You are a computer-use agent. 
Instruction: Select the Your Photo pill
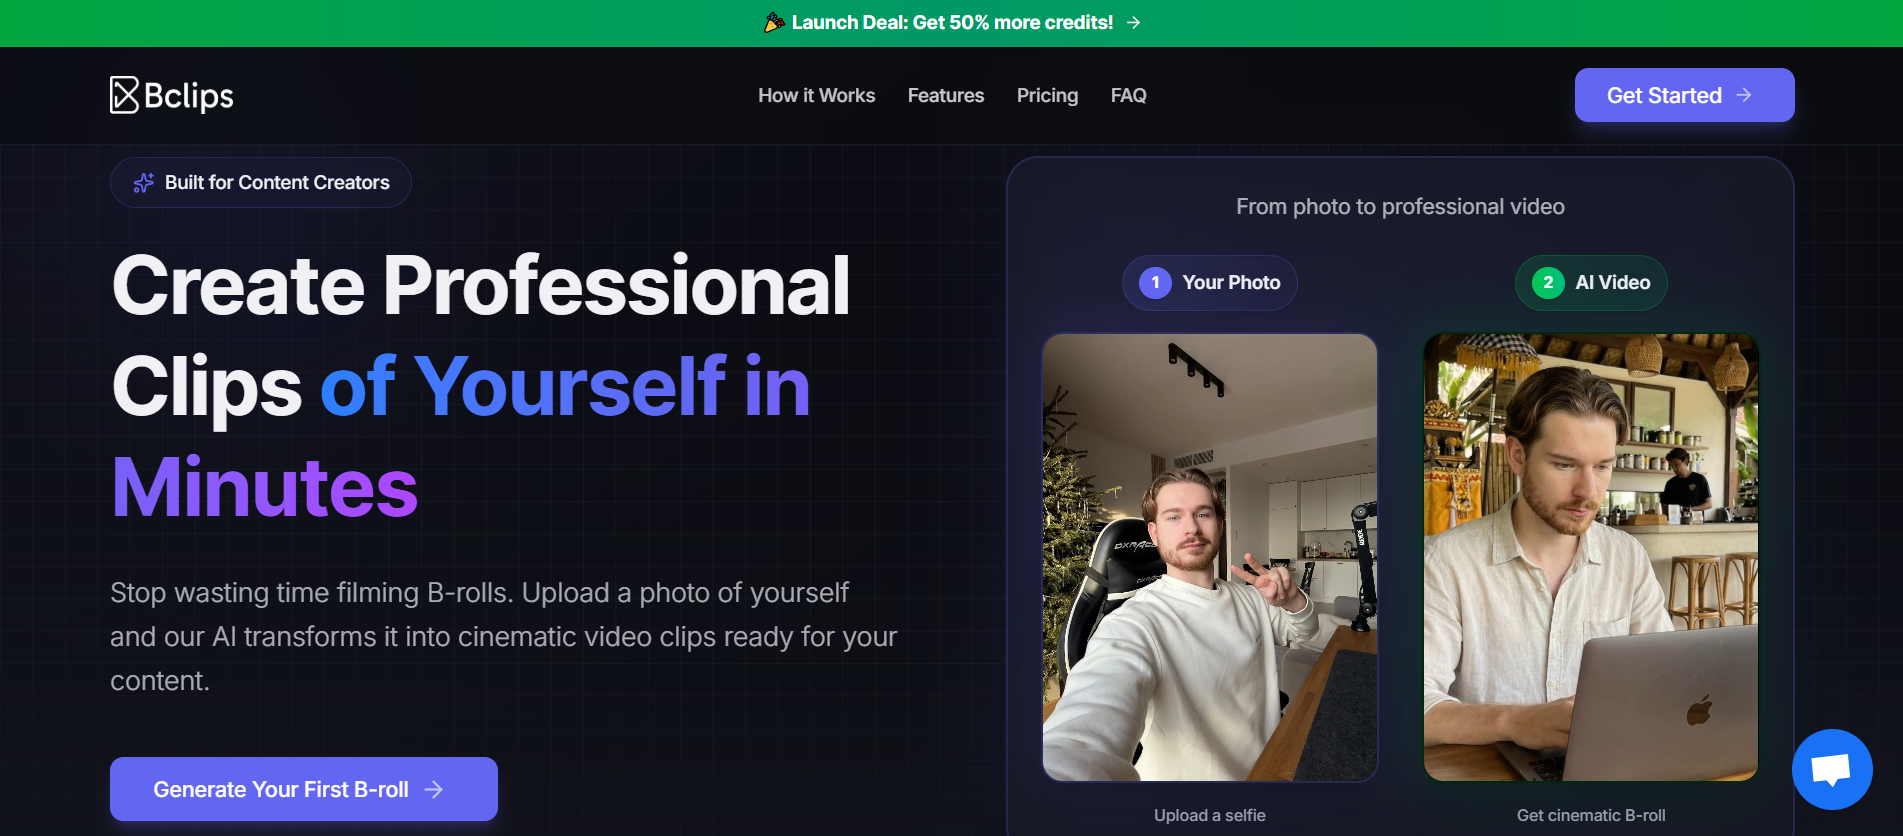(1209, 282)
